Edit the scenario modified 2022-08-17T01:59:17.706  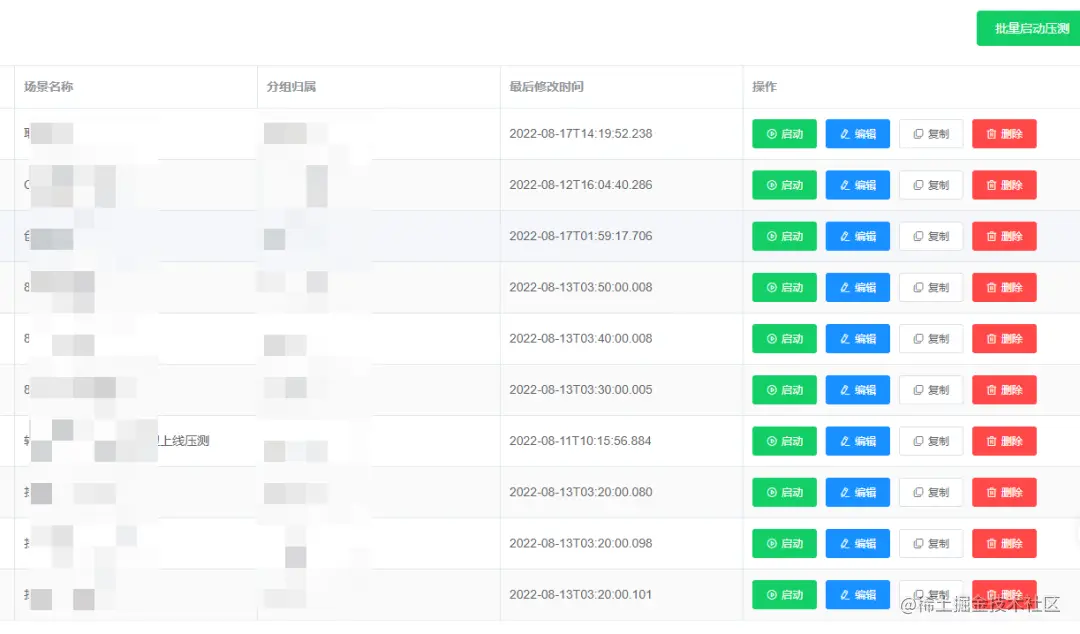(858, 236)
